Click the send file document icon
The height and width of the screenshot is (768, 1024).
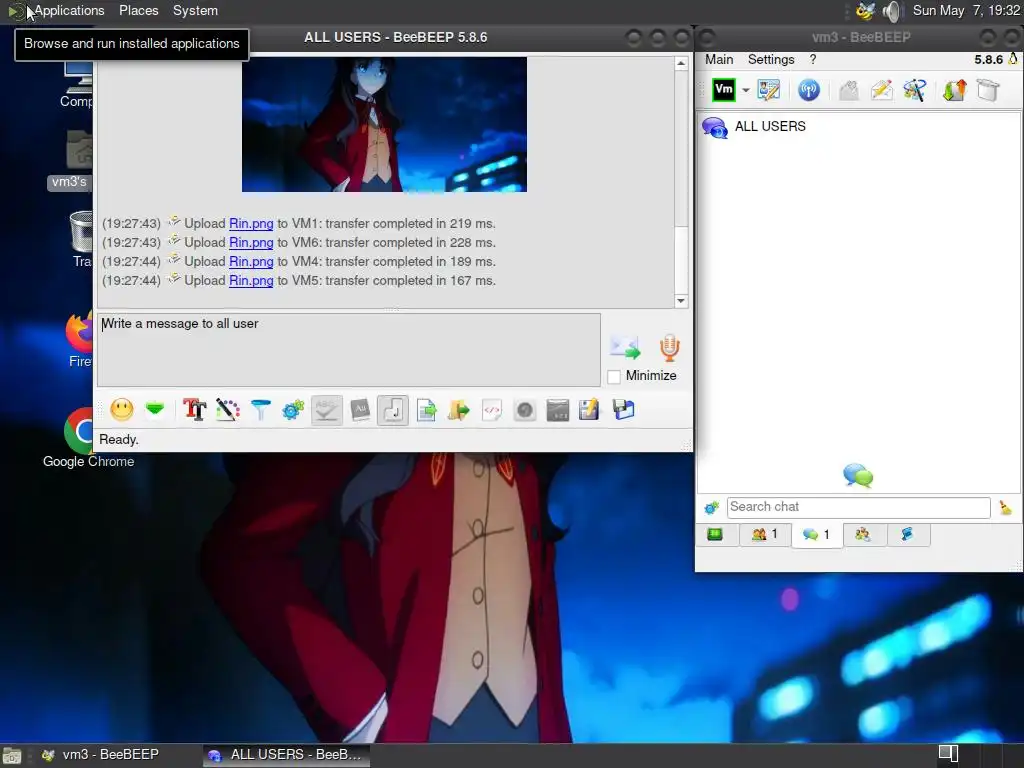(x=426, y=410)
